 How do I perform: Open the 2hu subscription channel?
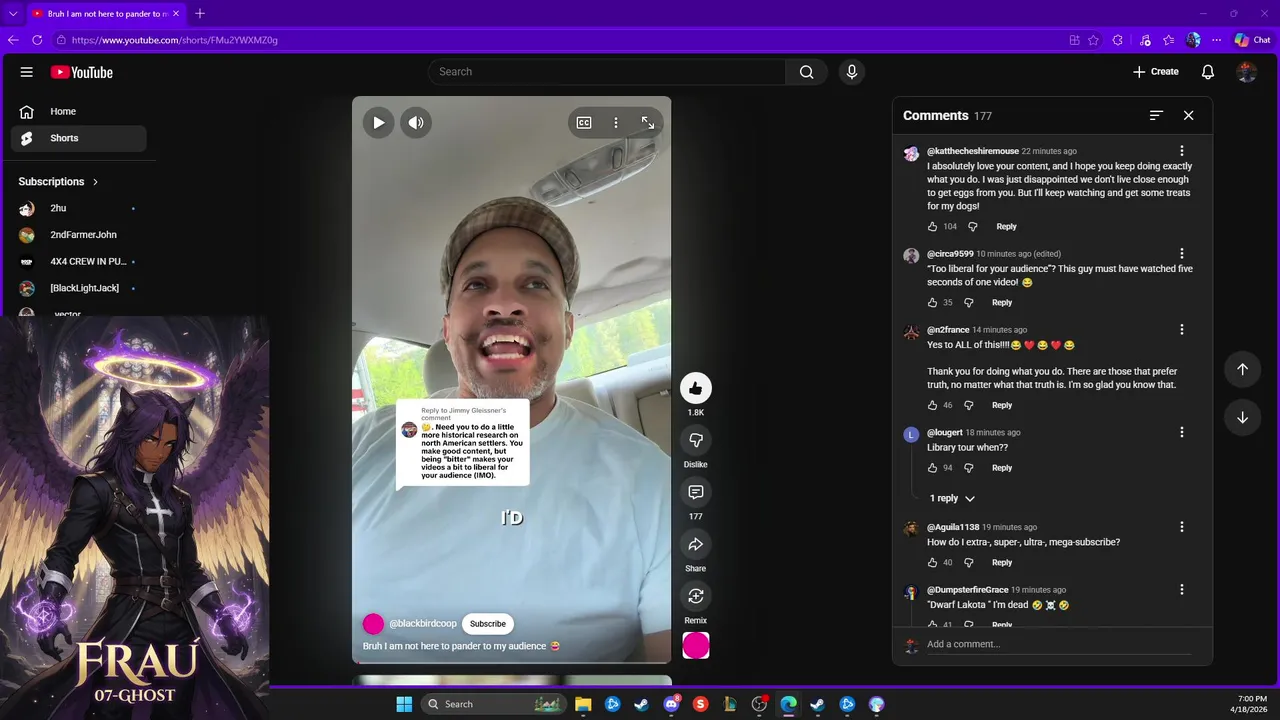click(x=78, y=208)
